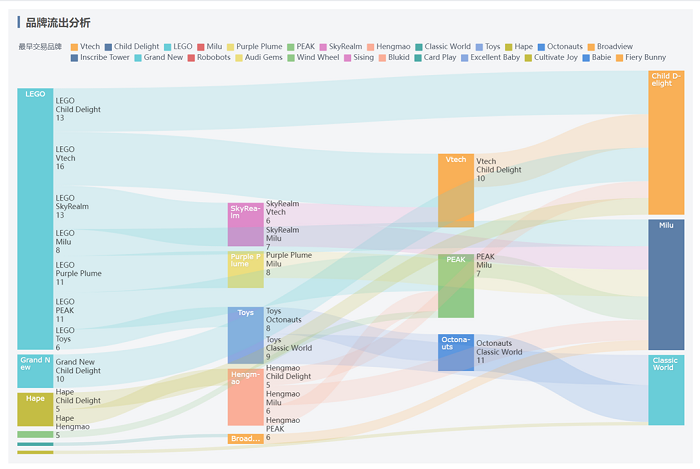Select the orange Vtech node in the chart
The height and width of the screenshot is (469, 700).
(455, 191)
